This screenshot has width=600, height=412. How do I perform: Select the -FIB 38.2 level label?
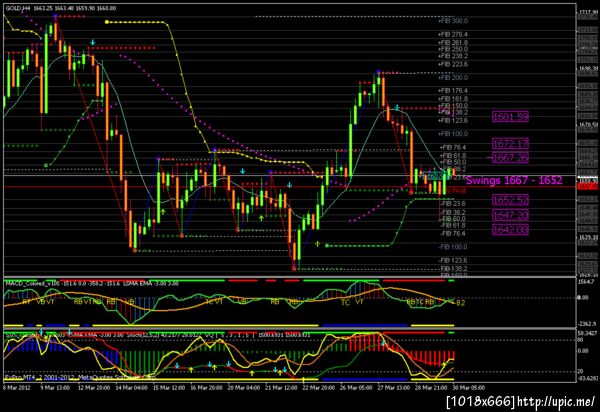click(453, 212)
